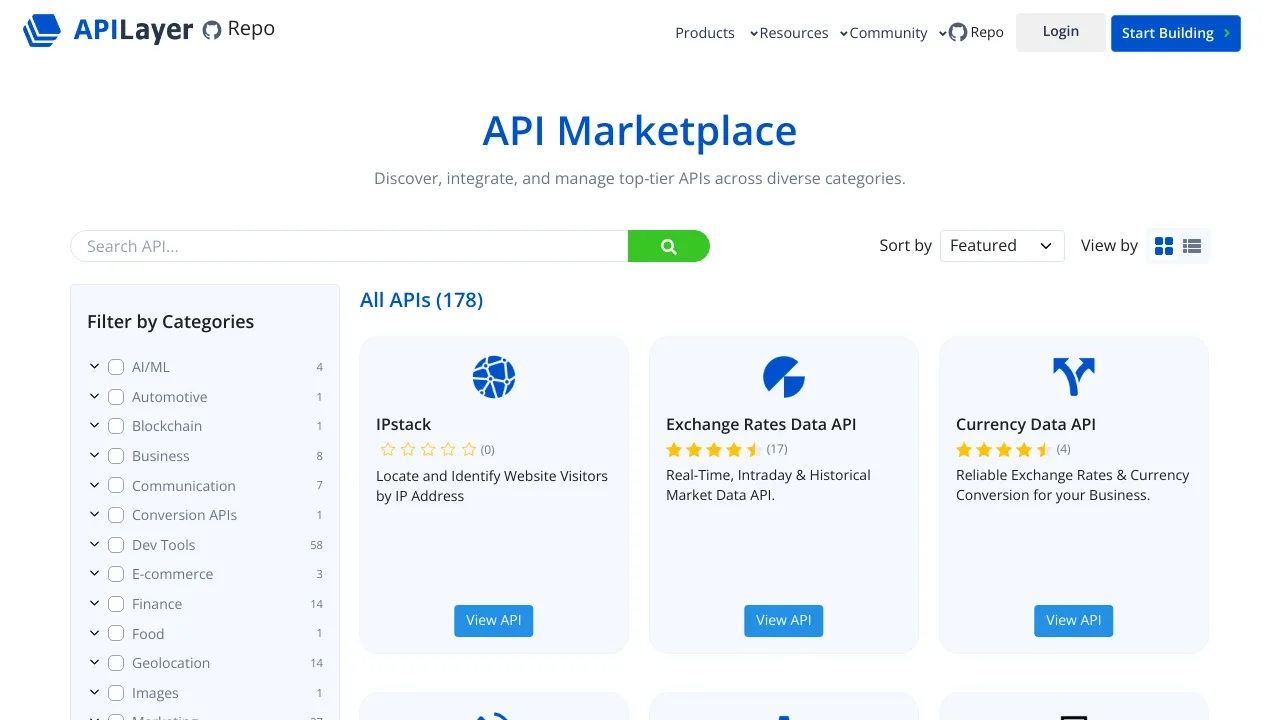Viewport: 1280px width, 720px height.
Task: Click the APILayer logo icon
Action: [x=42, y=30]
